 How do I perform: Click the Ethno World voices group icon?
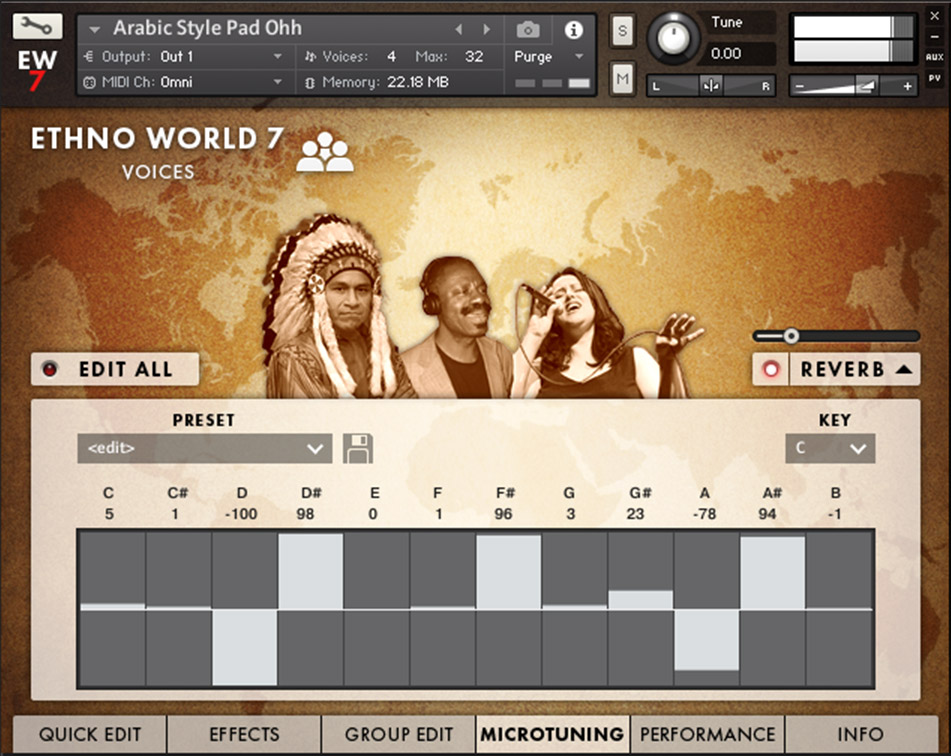click(324, 152)
